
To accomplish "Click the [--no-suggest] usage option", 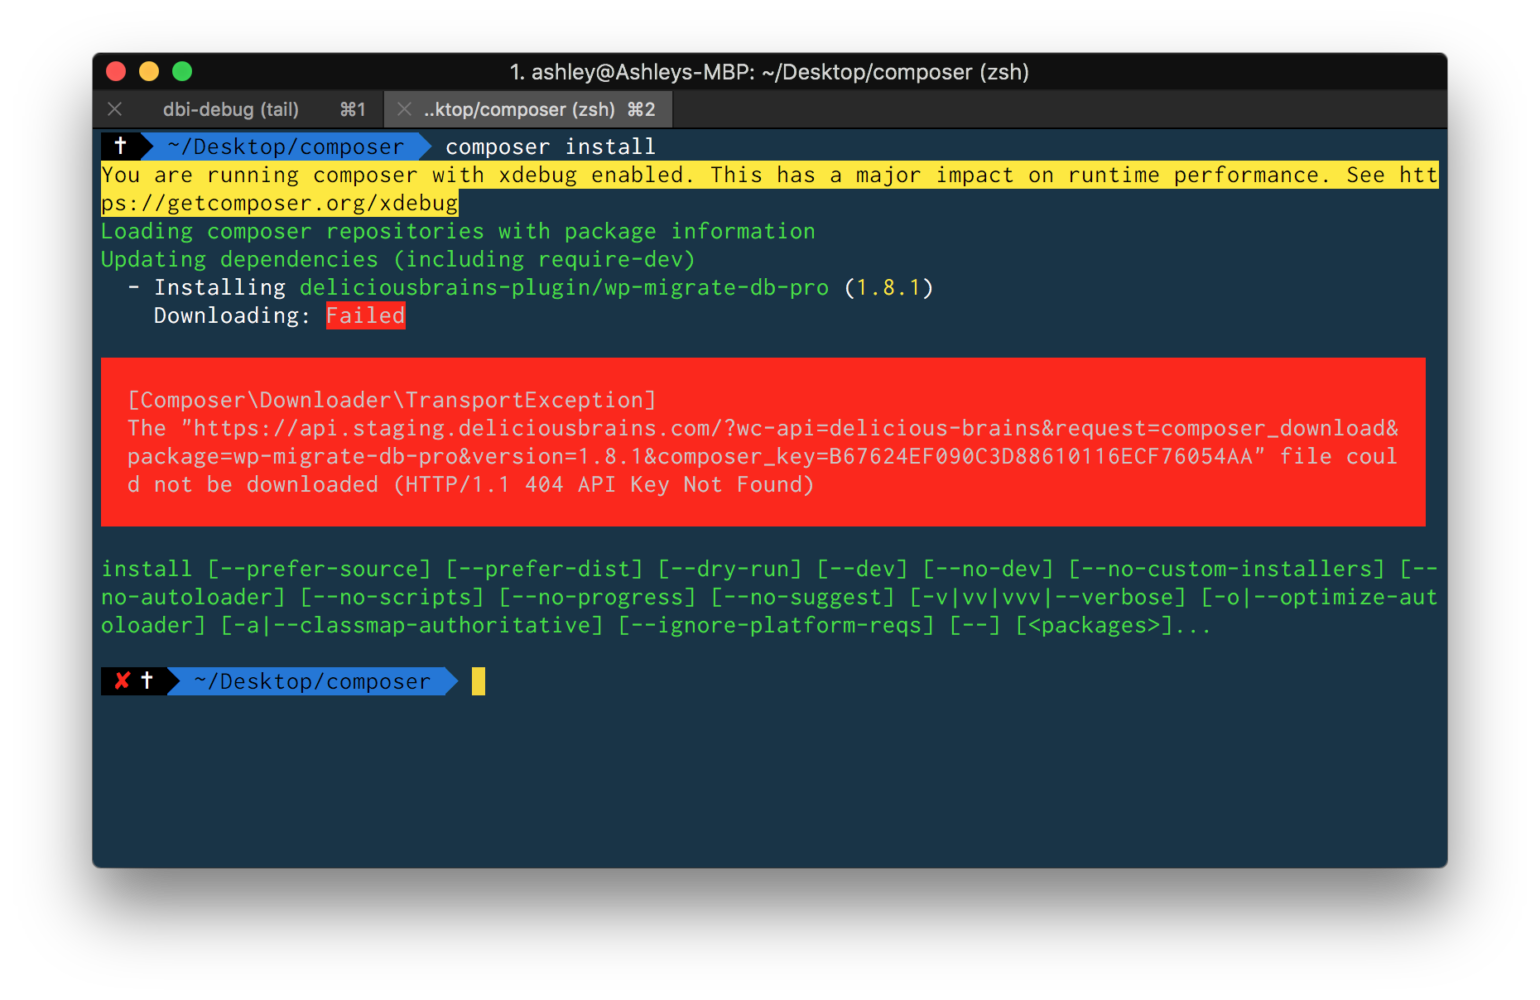I will coord(803,597).
